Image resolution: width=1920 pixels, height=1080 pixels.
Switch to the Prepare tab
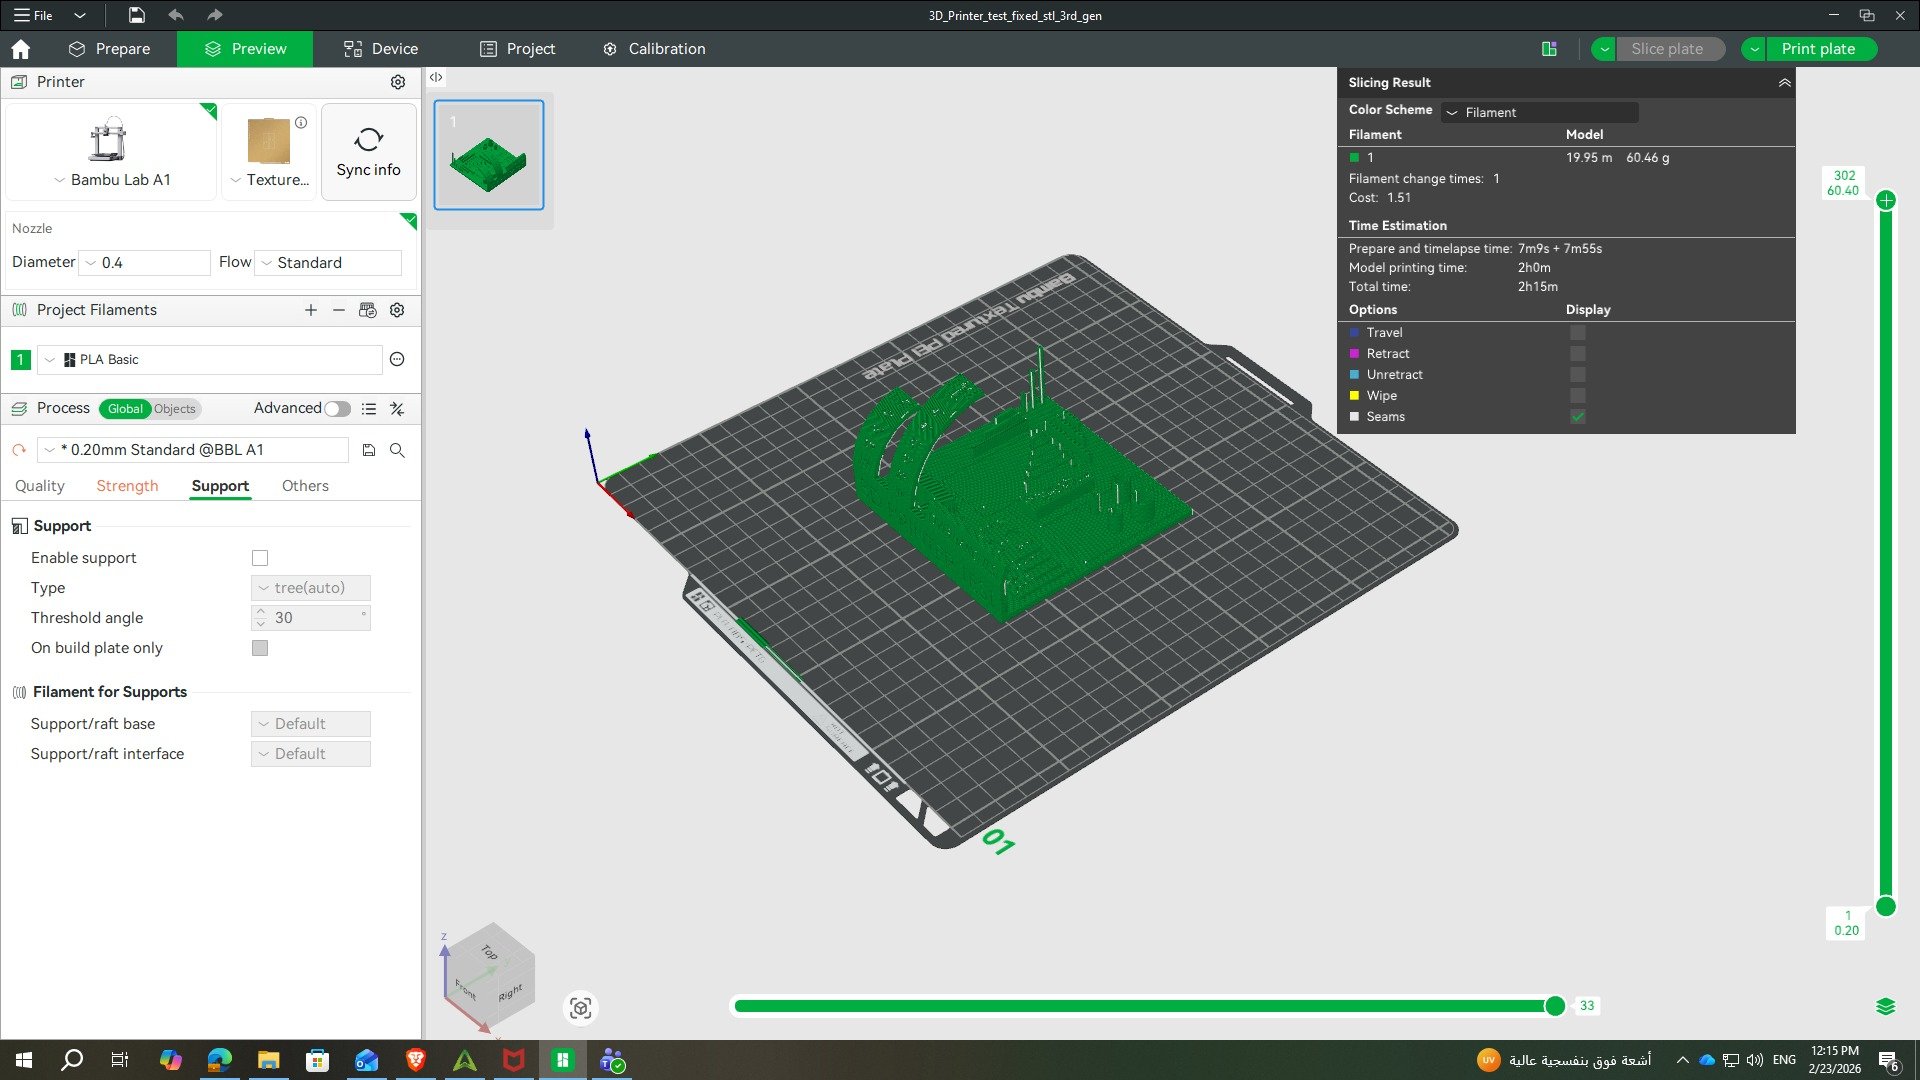tap(109, 49)
